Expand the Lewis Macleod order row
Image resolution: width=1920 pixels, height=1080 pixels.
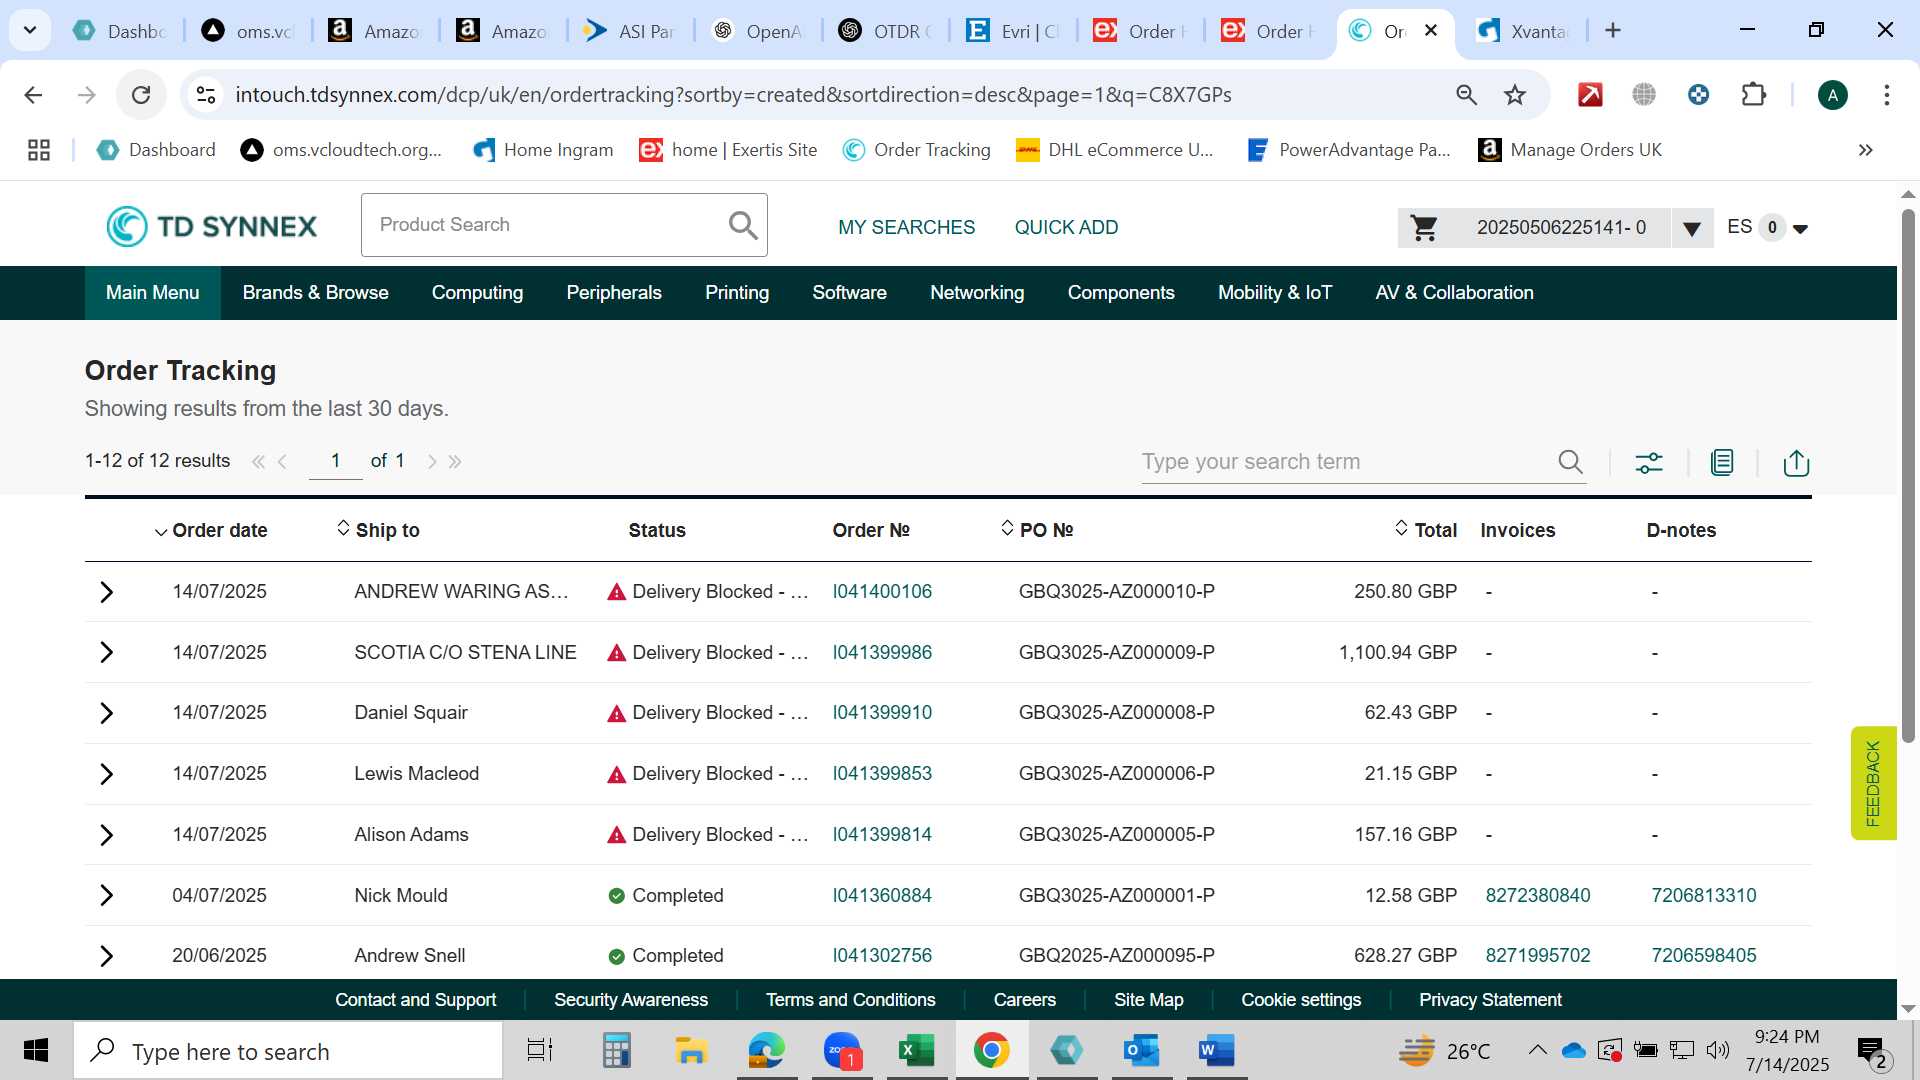[106, 774]
